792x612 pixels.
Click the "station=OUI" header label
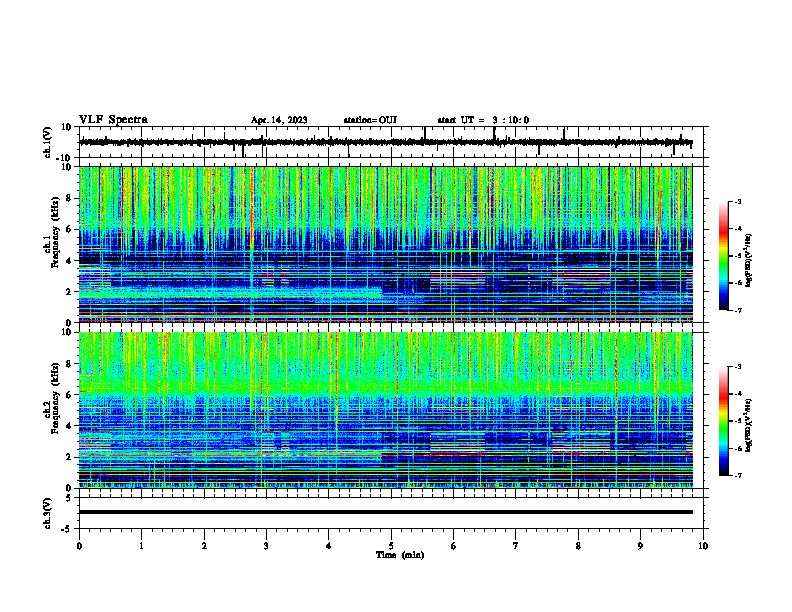[x=370, y=120]
